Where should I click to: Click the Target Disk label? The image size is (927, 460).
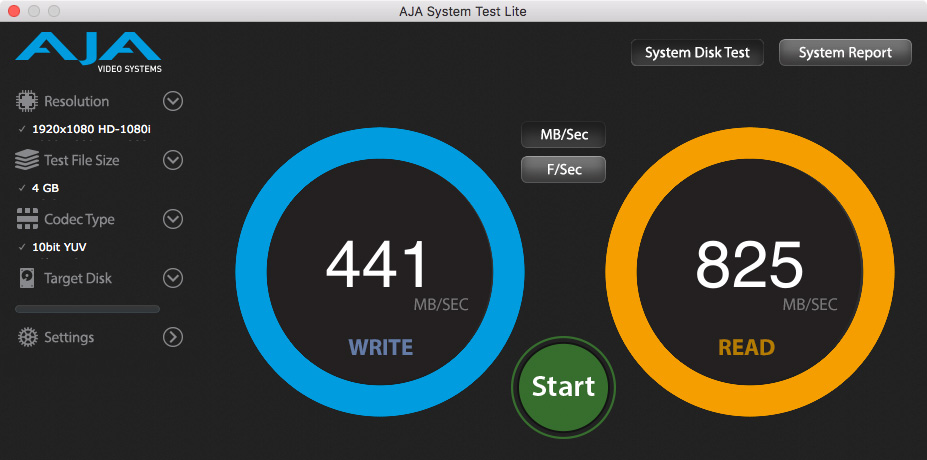78,278
